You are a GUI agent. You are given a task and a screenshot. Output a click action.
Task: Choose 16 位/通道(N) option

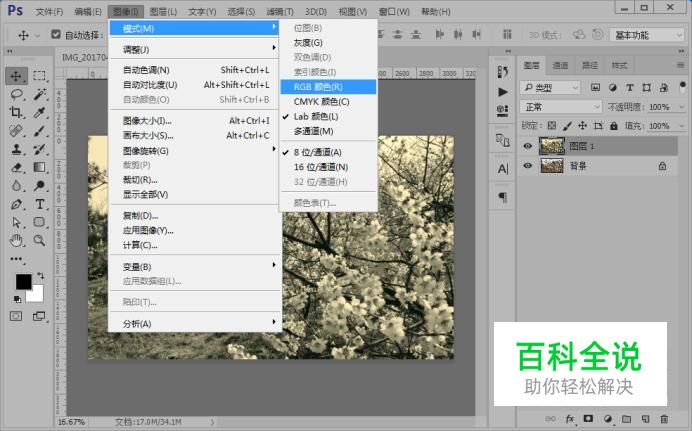(x=328, y=167)
